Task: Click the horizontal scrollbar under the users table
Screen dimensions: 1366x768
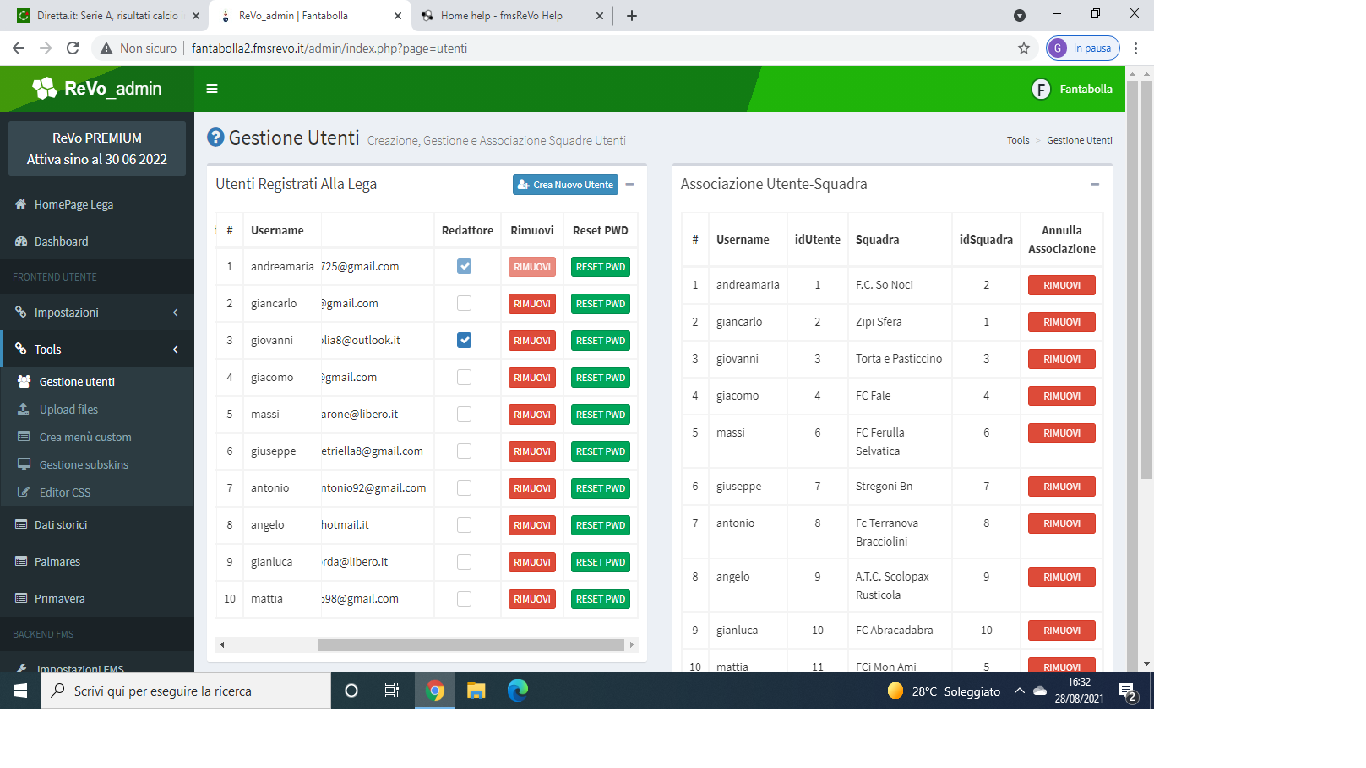Action: [427, 645]
